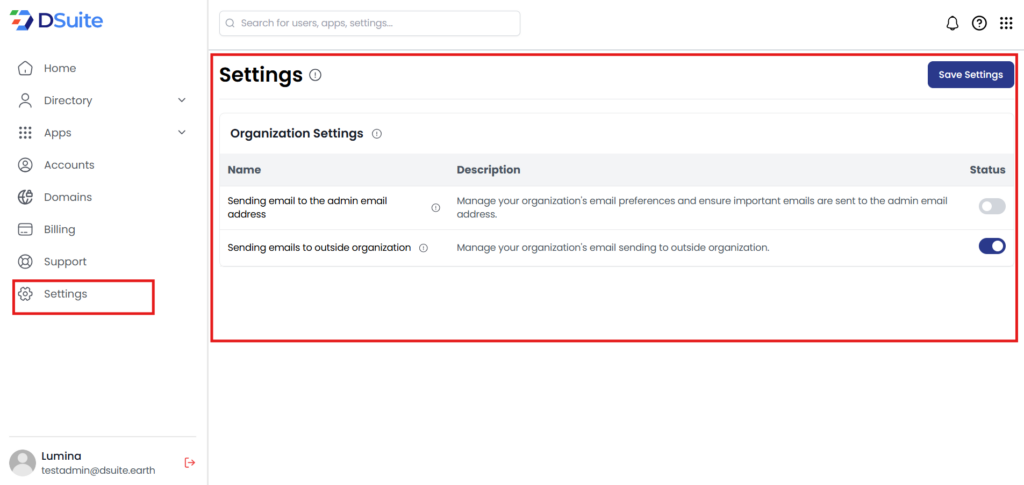The width and height of the screenshot is (1024, 485).
Task: Expand the Directory menu chevron
Action: 182,100
